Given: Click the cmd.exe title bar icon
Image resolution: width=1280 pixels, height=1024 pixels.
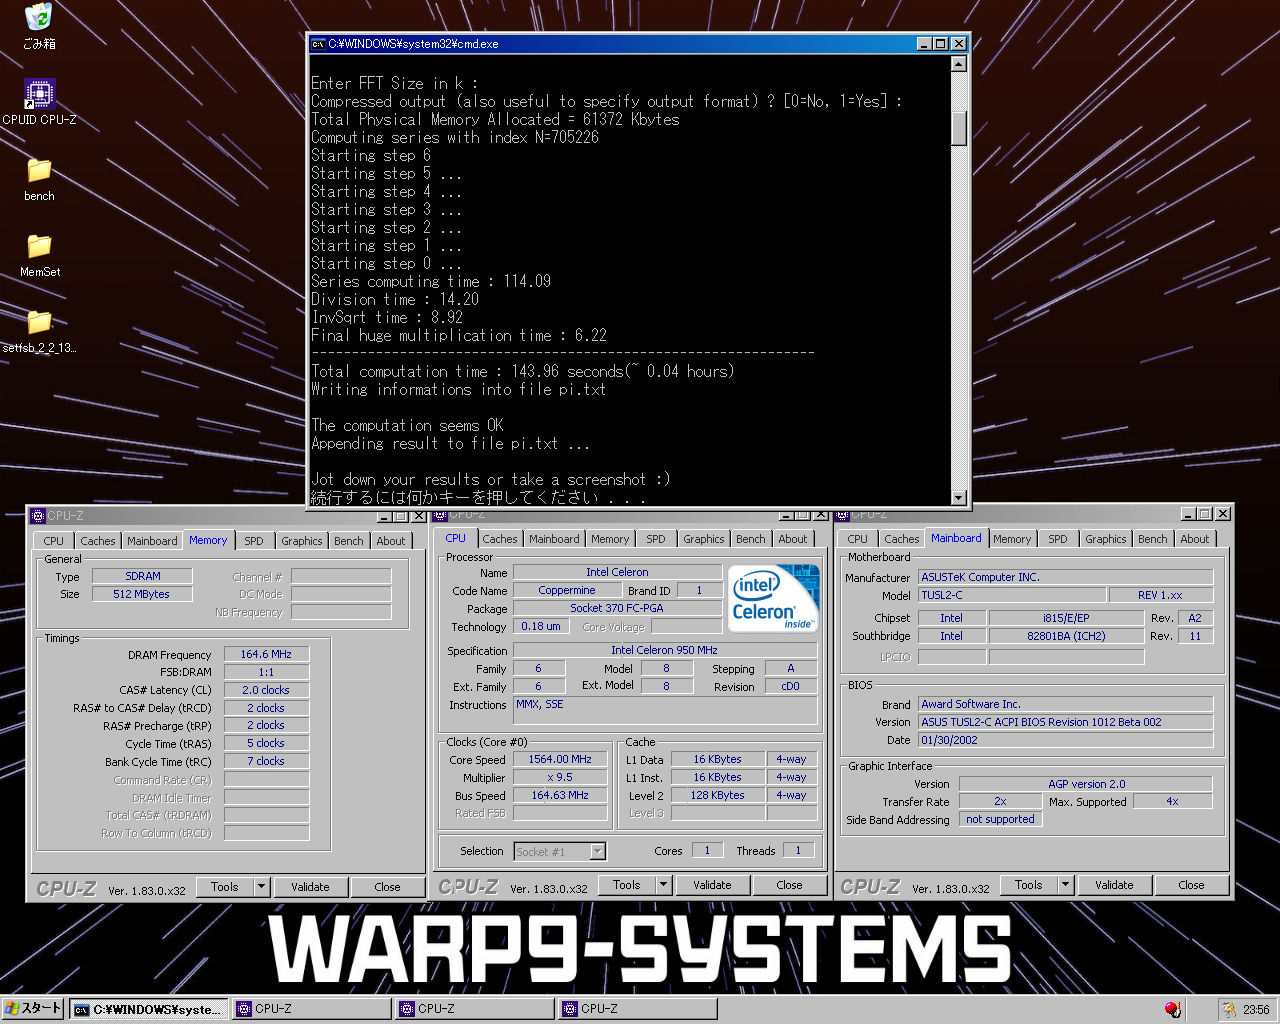Looking at the screenshot, I should coord(318,44).
